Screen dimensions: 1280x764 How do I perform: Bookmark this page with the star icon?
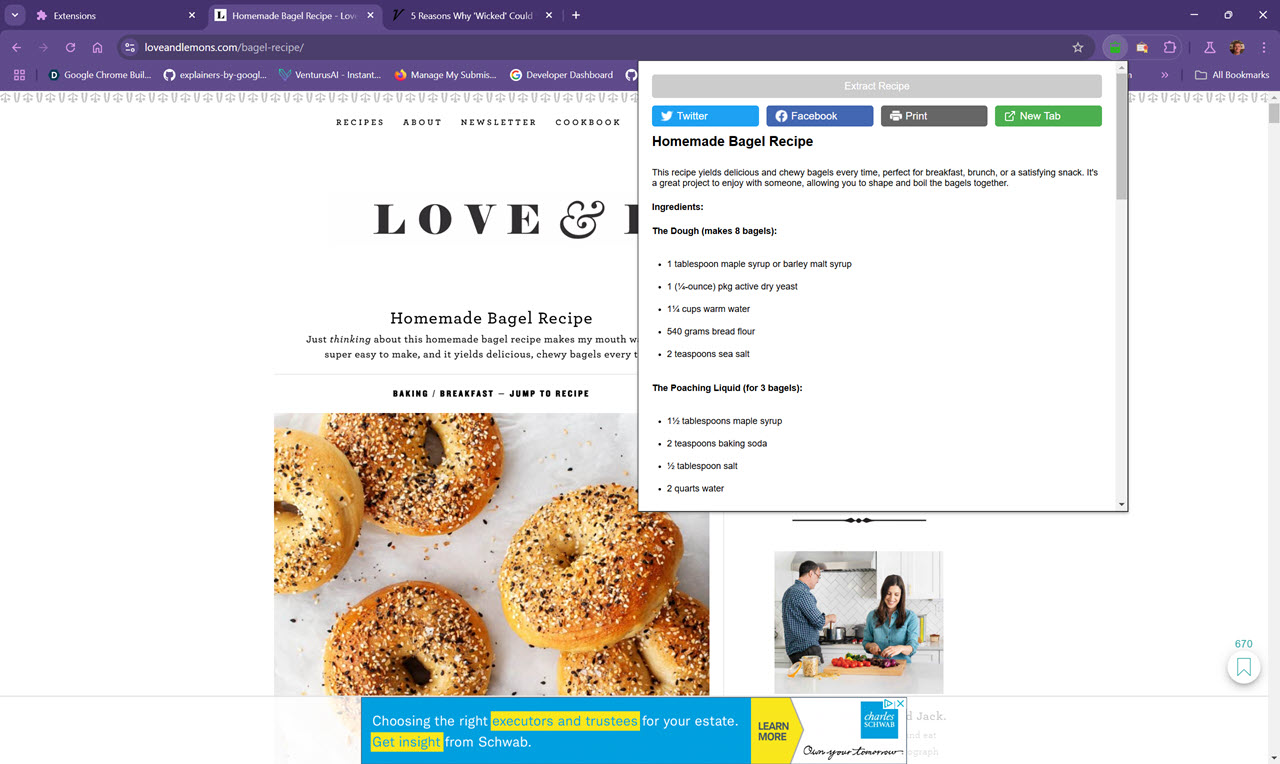click(x=1078, y=47)
